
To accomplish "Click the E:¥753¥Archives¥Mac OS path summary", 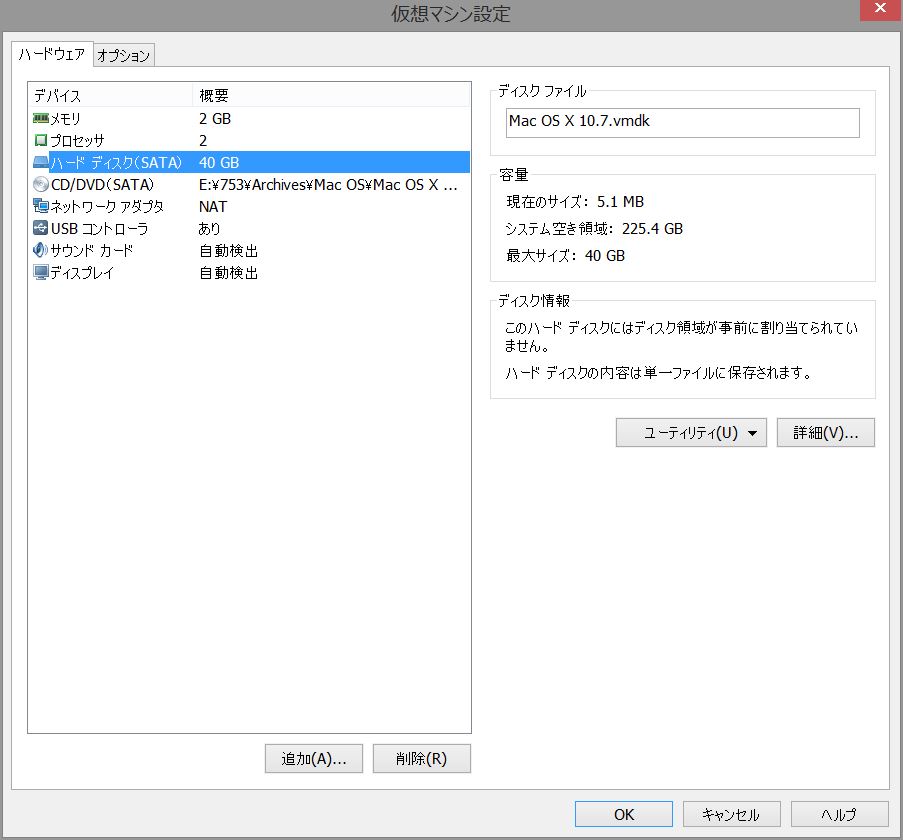I will [328, 184].
